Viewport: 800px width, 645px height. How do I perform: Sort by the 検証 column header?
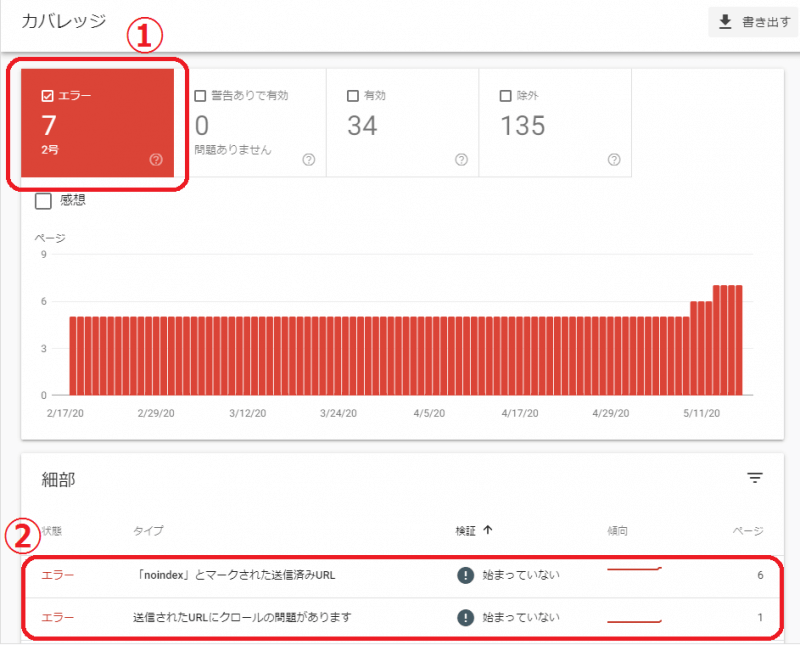click(465, 531)
